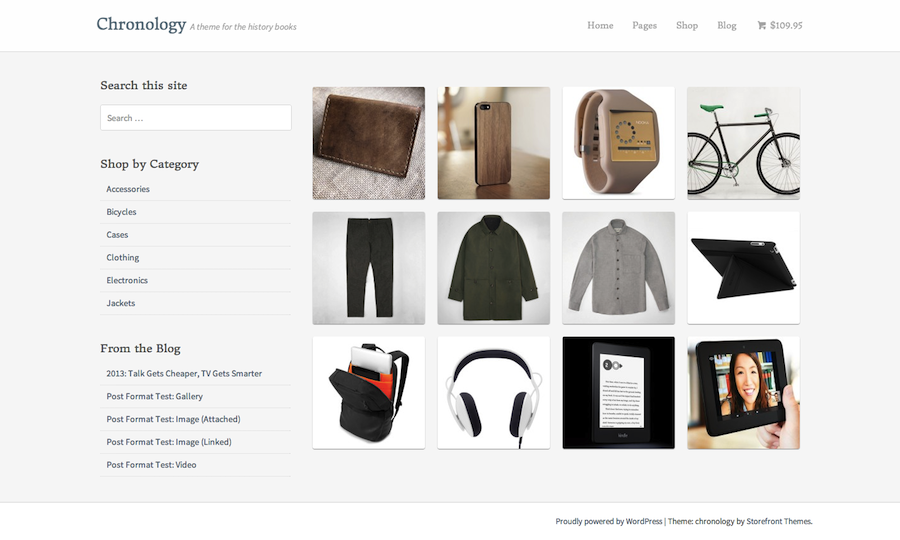Open the Shop menu item
The width and height of the screenshot is (900, 540).
tap(686, 25)
